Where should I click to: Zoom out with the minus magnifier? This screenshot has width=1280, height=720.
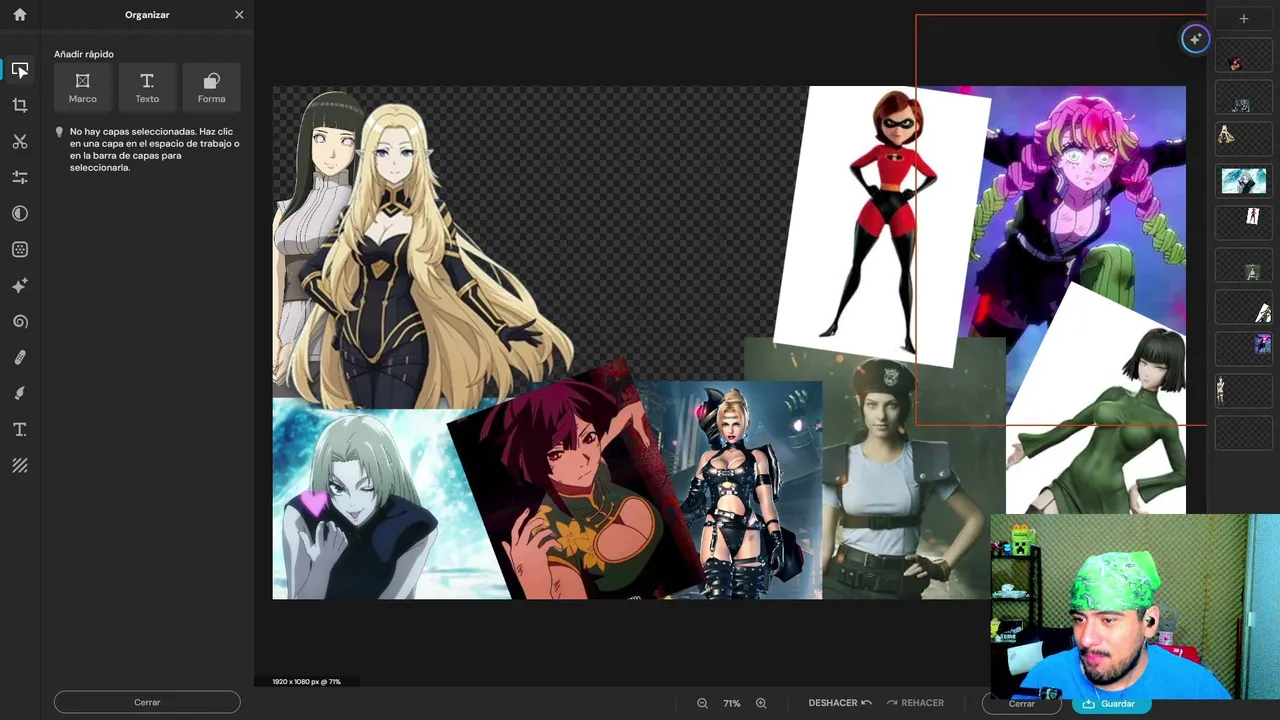click(702, 703)
